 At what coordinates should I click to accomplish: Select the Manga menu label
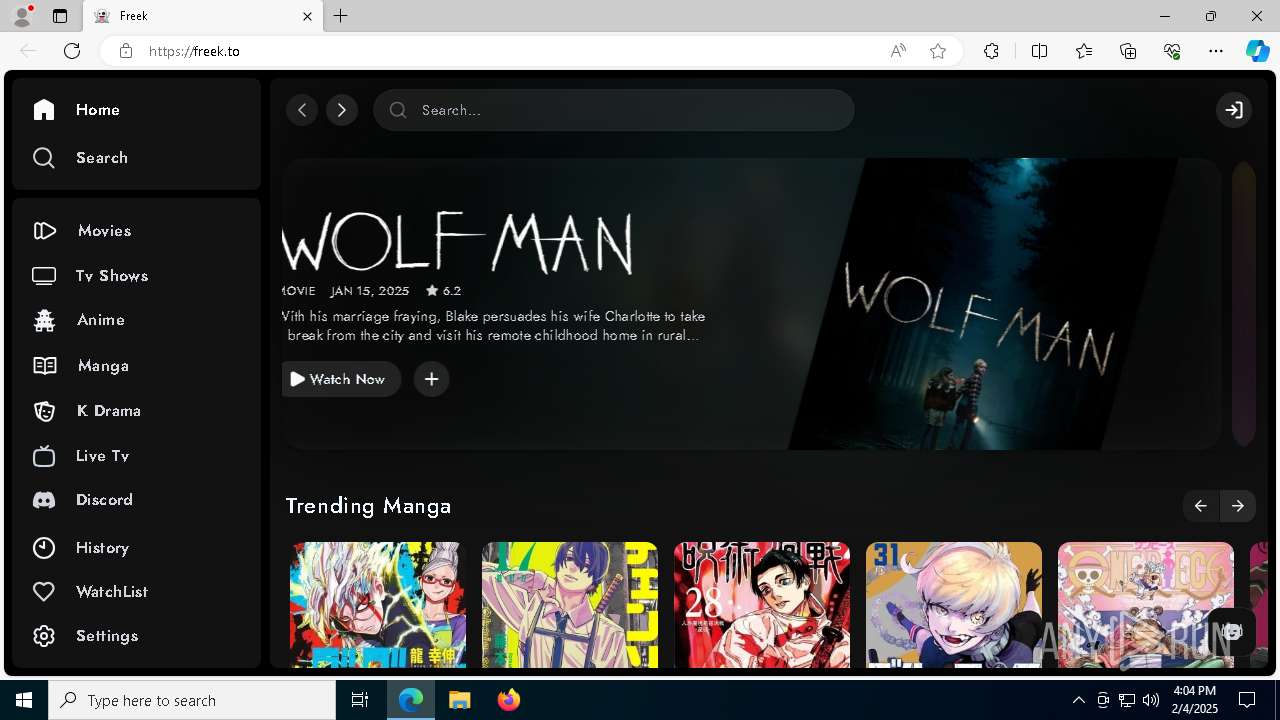tap(103, 366)
